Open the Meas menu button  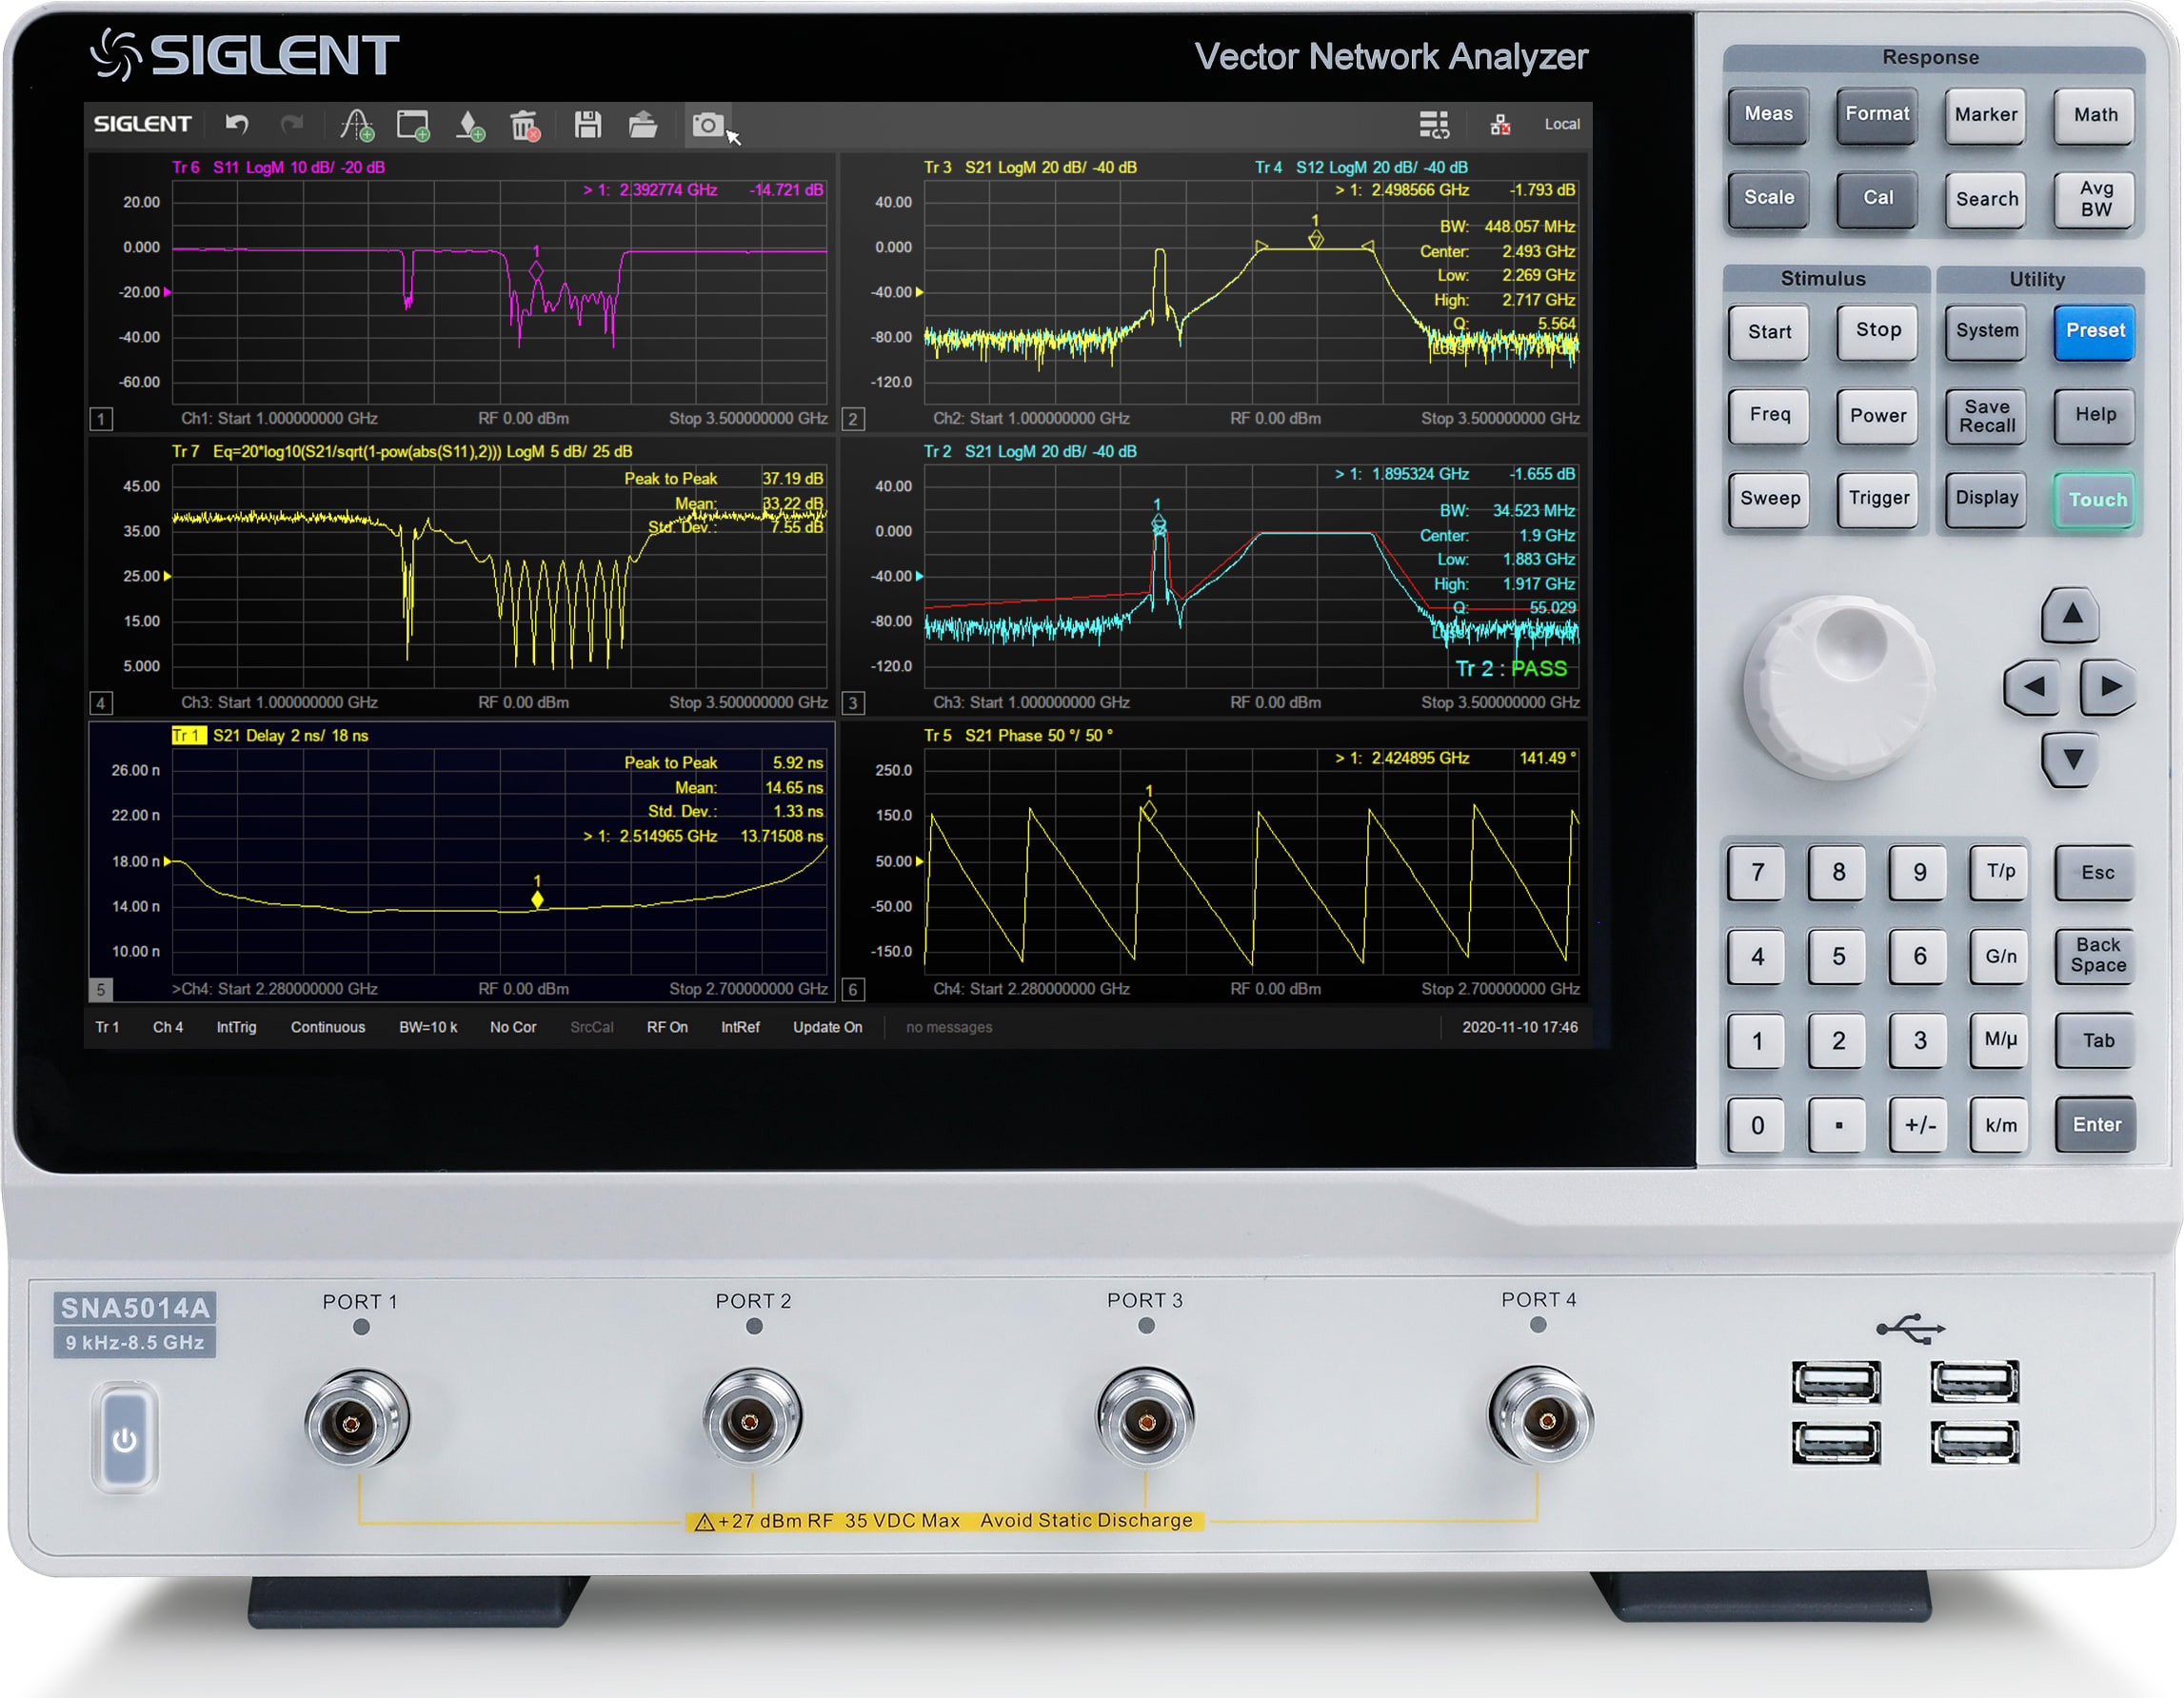(x=1768, y=115)
